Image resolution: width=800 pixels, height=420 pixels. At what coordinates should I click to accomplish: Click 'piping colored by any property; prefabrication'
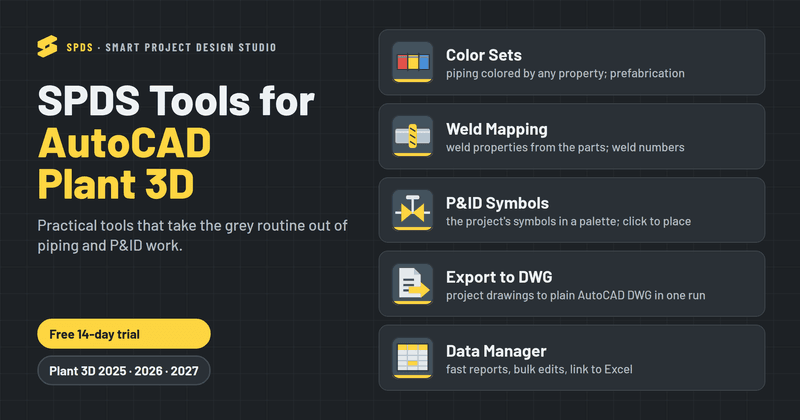[x=565, y=73]
